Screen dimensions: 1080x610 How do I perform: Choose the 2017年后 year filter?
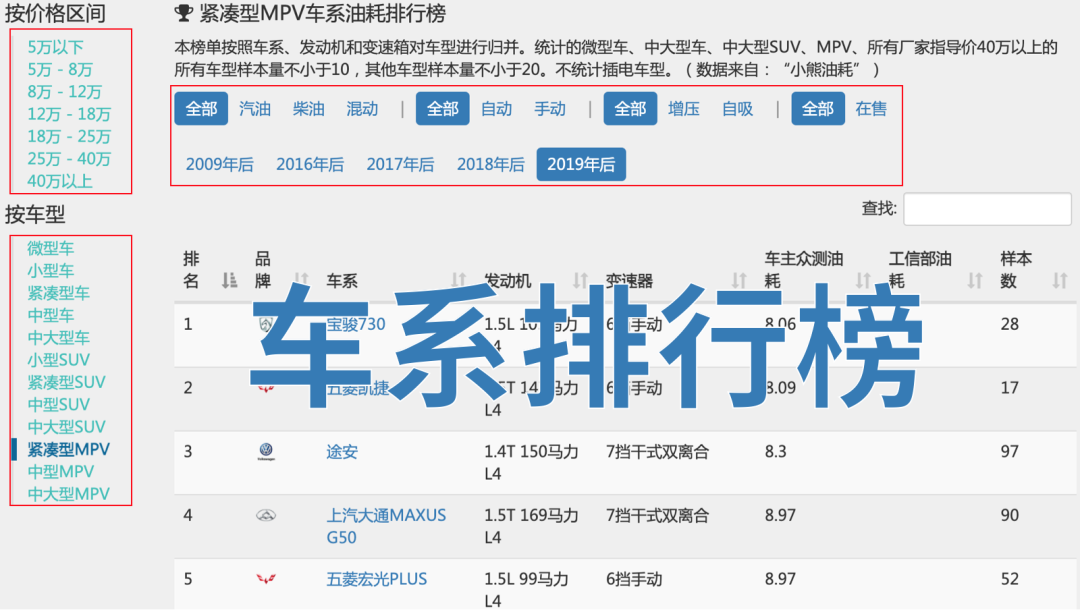click(400, 165)
